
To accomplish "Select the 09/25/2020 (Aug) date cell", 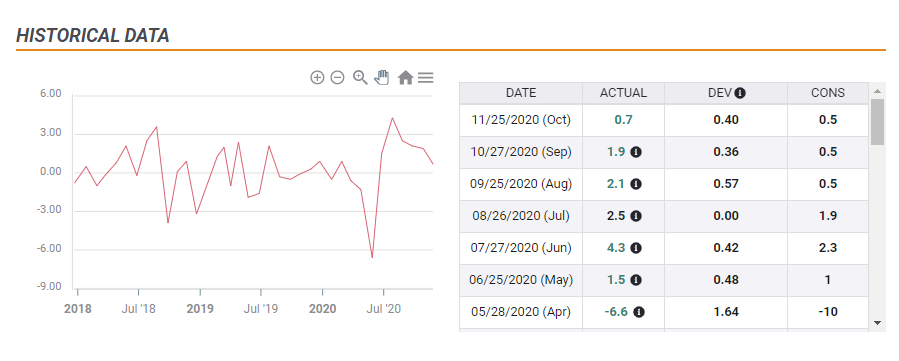I will 521,185.
